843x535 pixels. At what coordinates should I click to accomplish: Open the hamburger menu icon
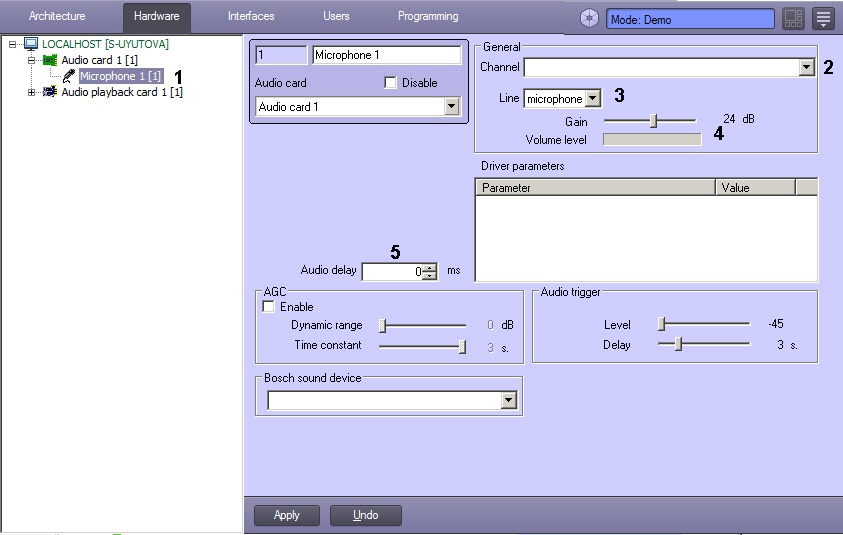pos(823,19)
